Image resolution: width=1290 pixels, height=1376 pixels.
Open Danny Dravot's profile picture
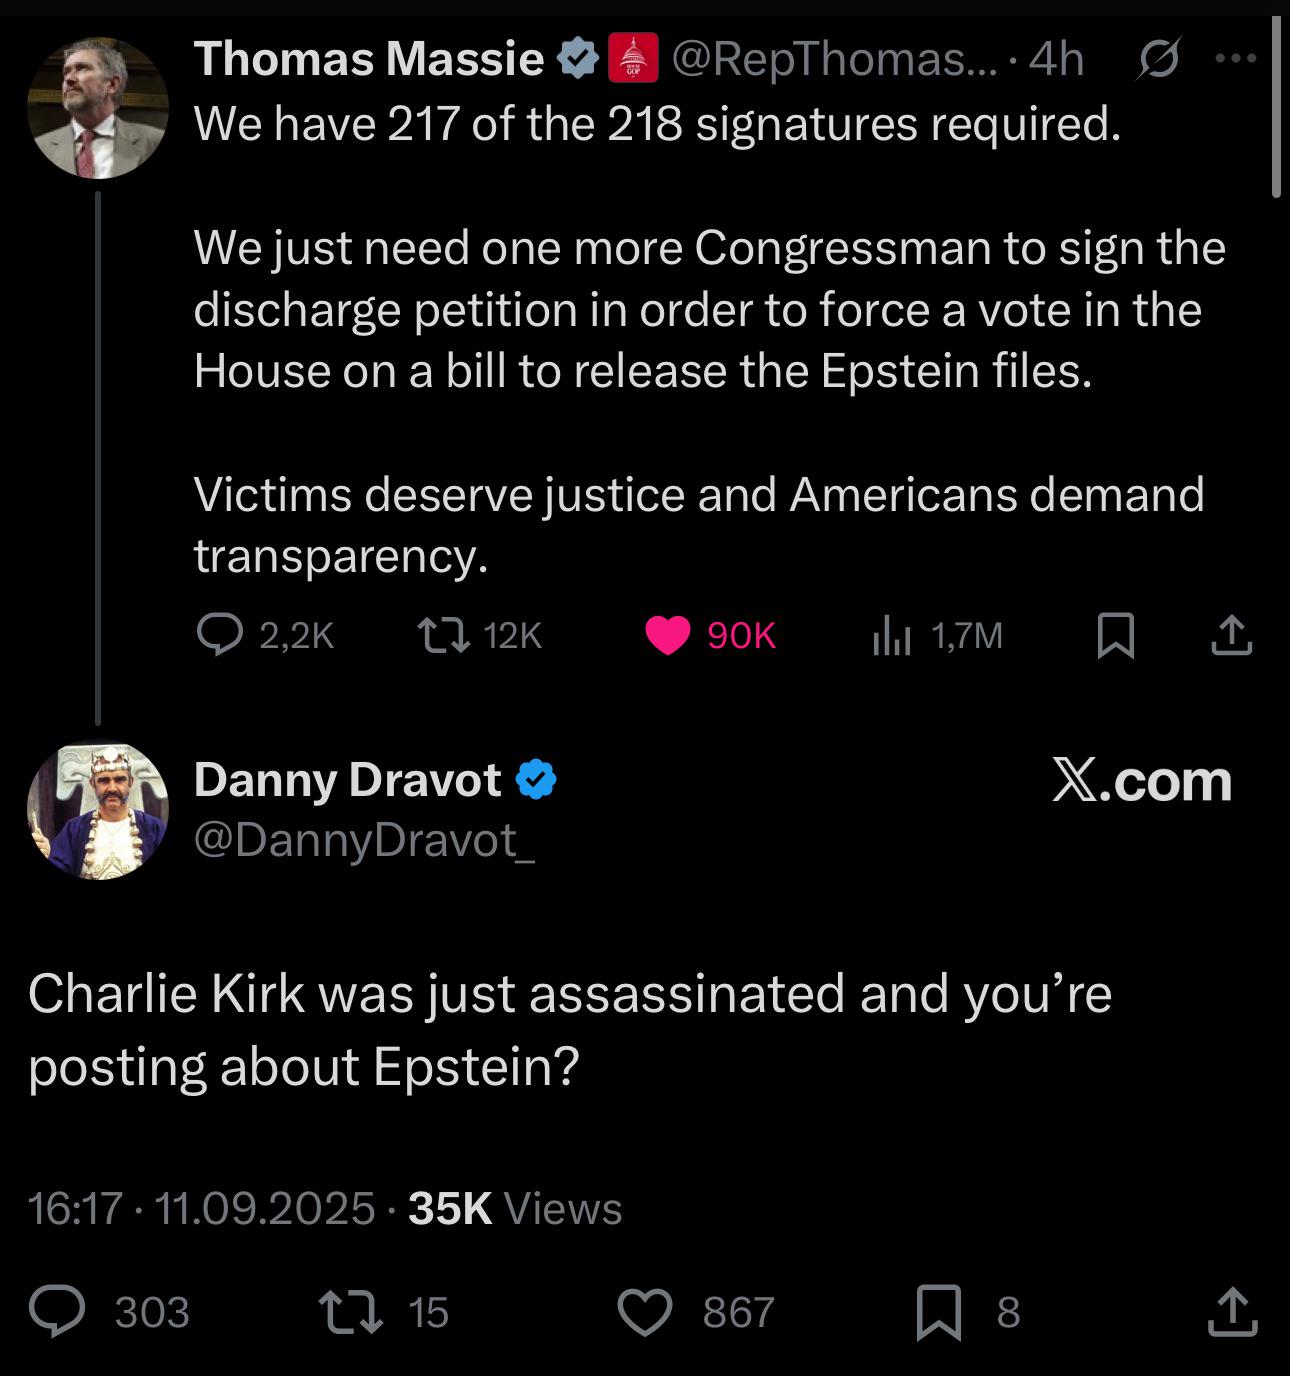coord(97,810)
